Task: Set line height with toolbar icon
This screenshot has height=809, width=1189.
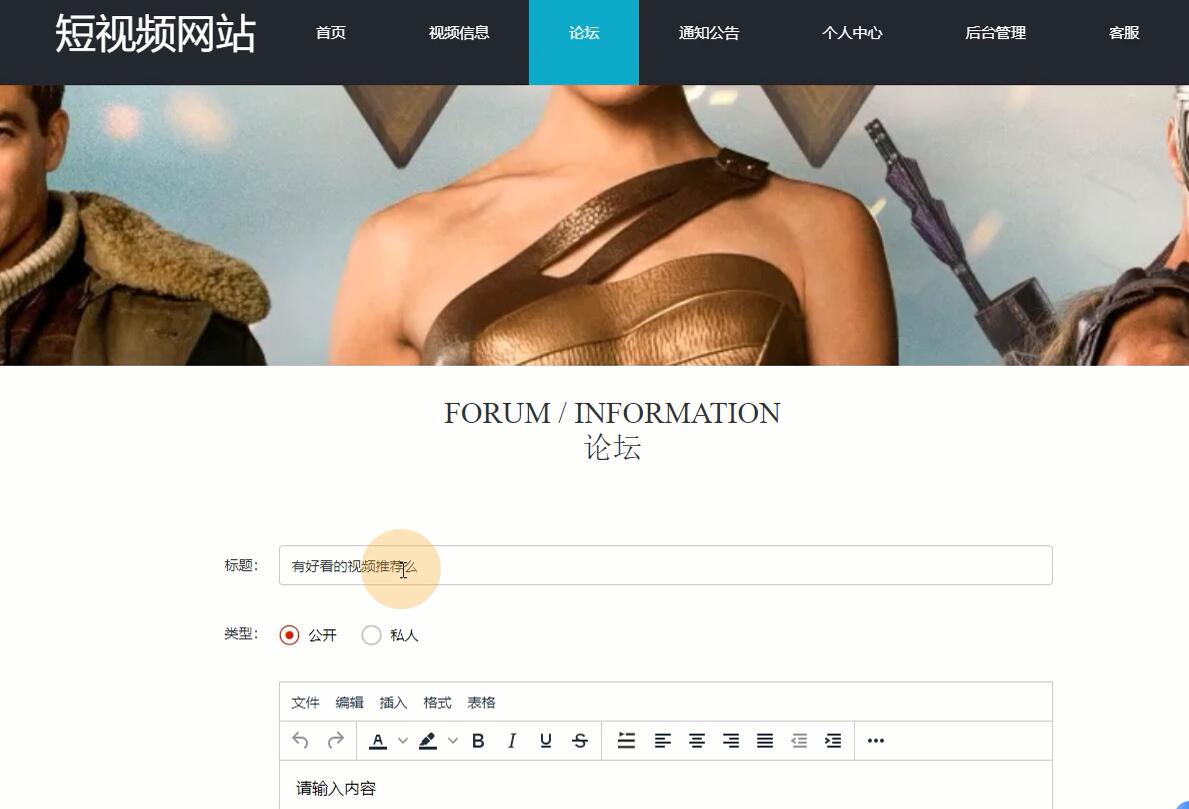Action: 627,741
